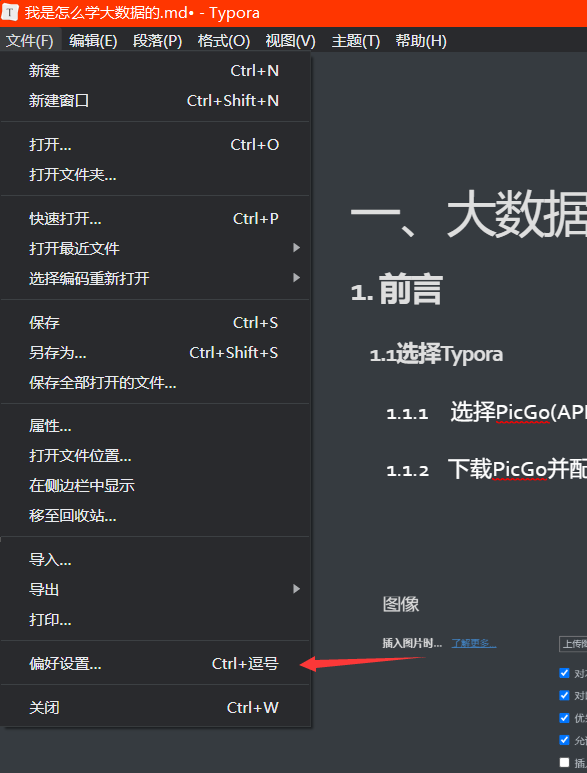Viewport: 587px width, 773px height.
Task: Choose 打开... from the file menu
Action: (155, 145)
